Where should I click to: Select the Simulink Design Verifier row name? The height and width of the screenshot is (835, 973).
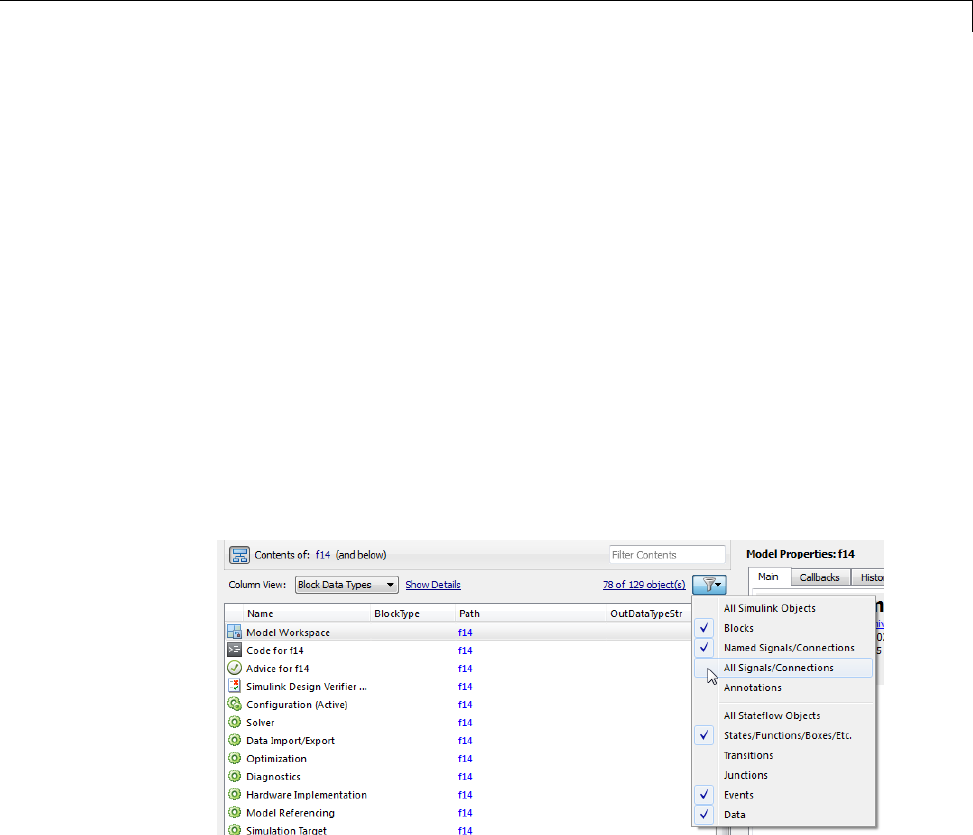pyautogui.click(x=306, y=686)
